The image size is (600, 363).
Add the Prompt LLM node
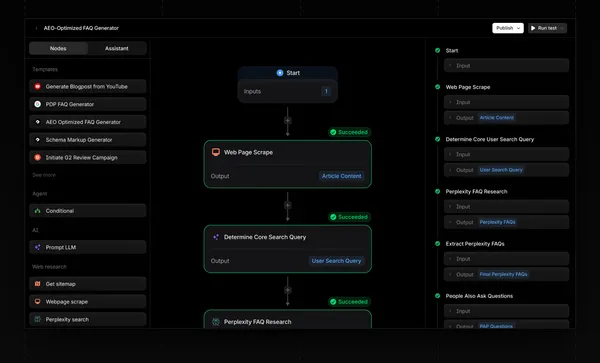click(x=88, y=247)
